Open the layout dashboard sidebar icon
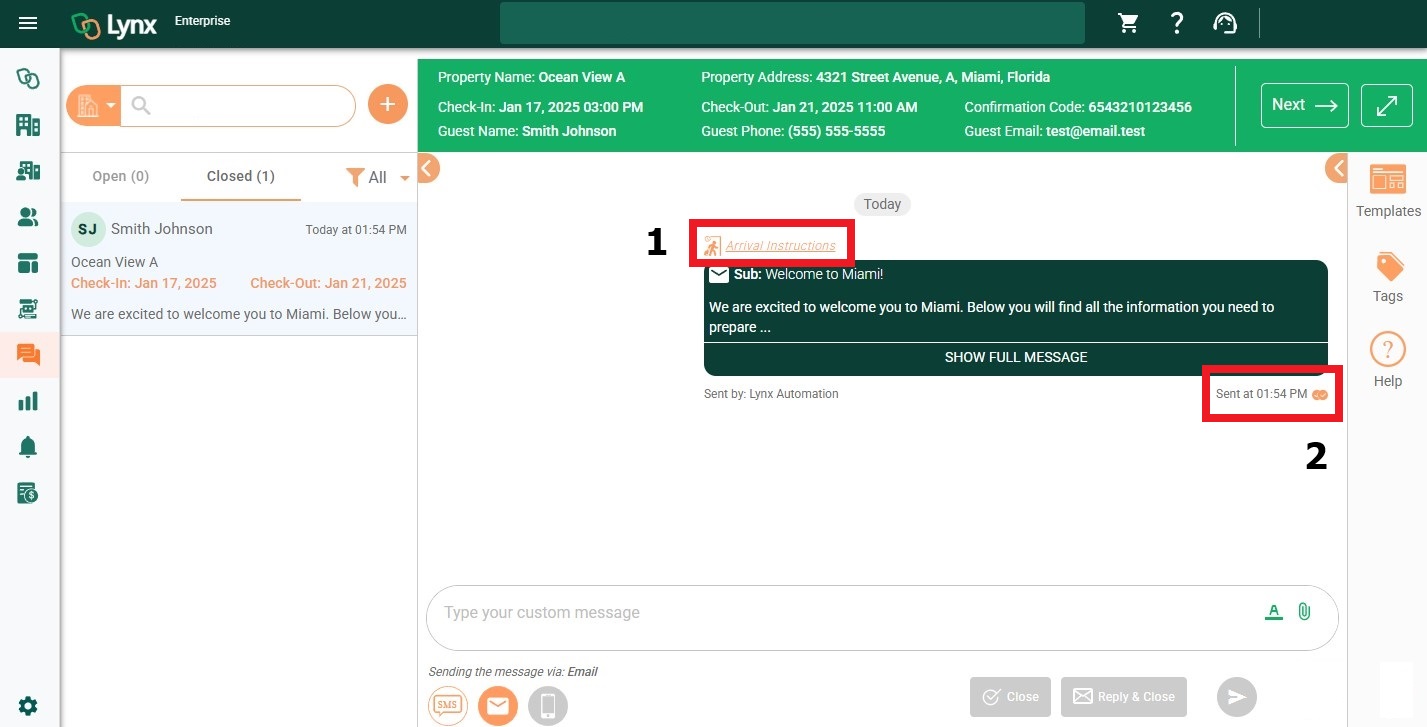This screenshot has width=1427, height=727. click(x=28, y=263)
